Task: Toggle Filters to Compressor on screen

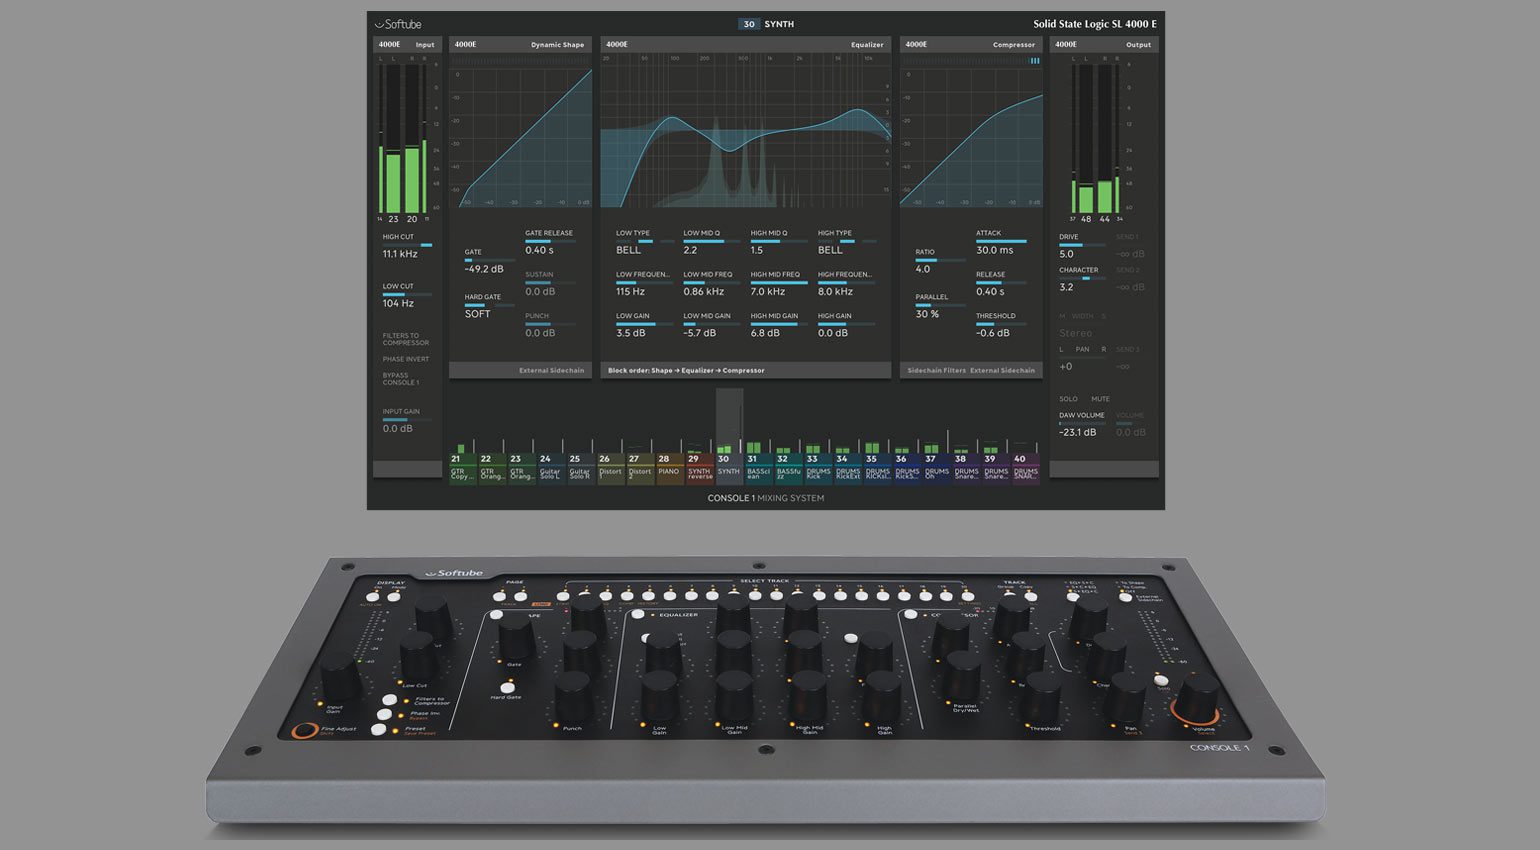Action: point(405,339)
